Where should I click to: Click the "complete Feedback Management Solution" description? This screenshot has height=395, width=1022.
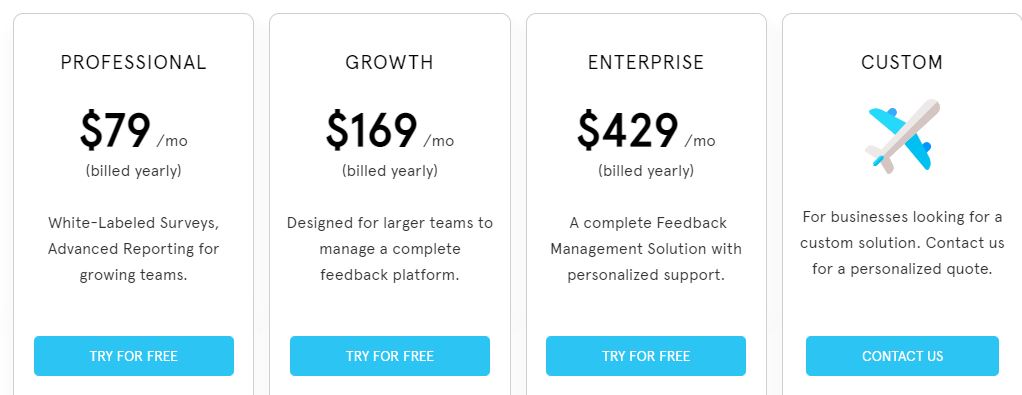(646, 249)
